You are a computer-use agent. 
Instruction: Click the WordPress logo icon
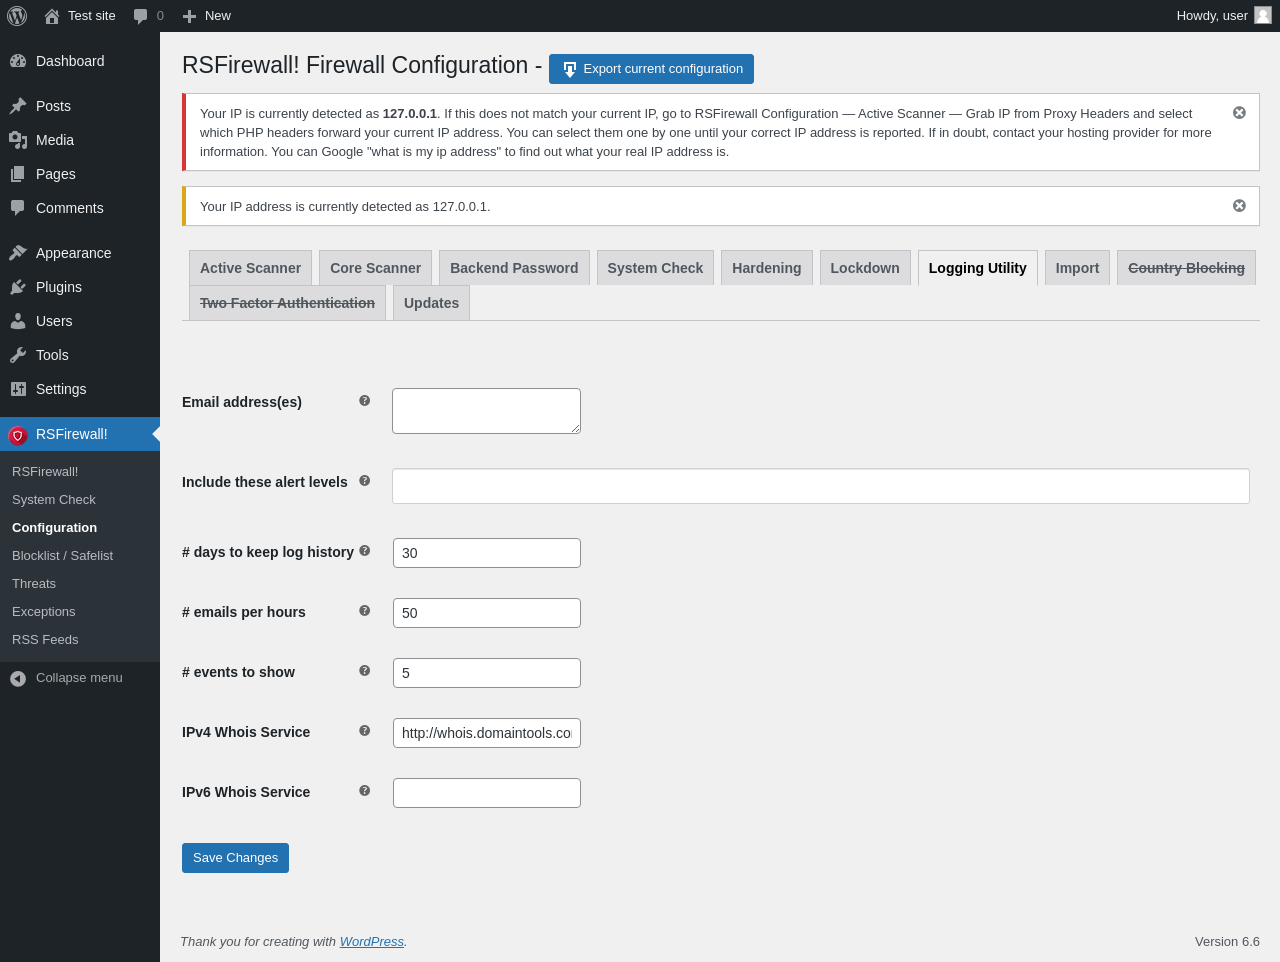17,16
